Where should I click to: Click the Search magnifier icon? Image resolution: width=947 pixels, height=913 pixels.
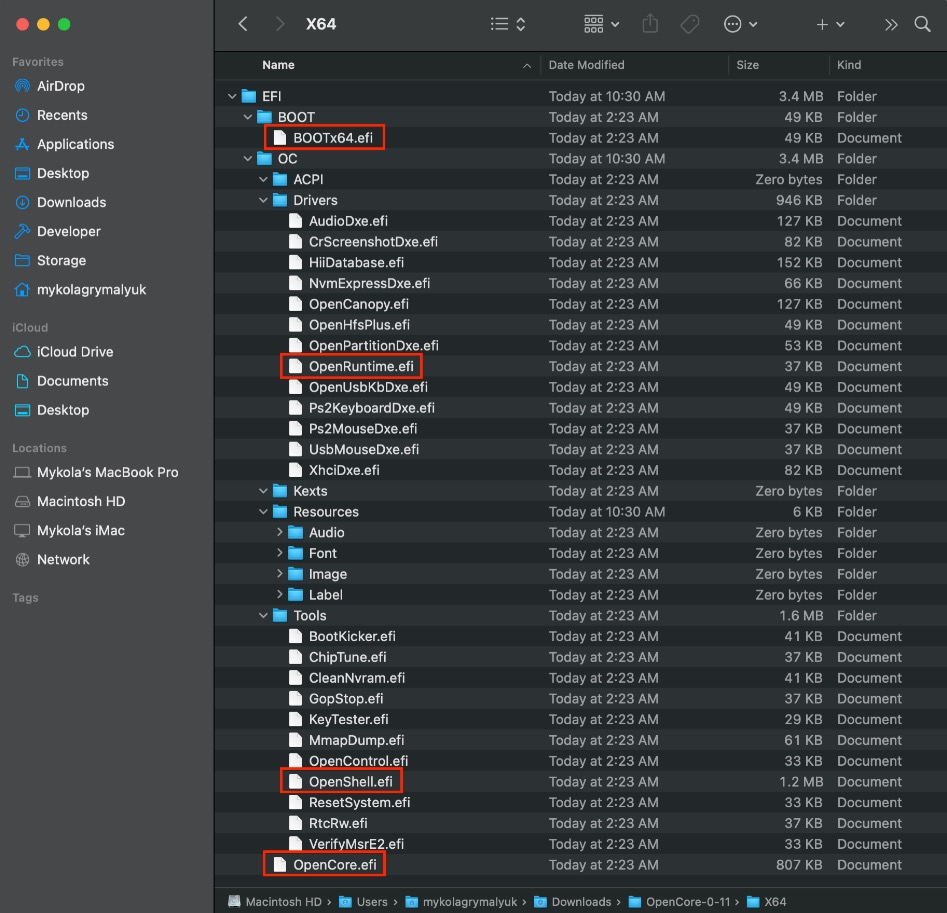point(922,24)
